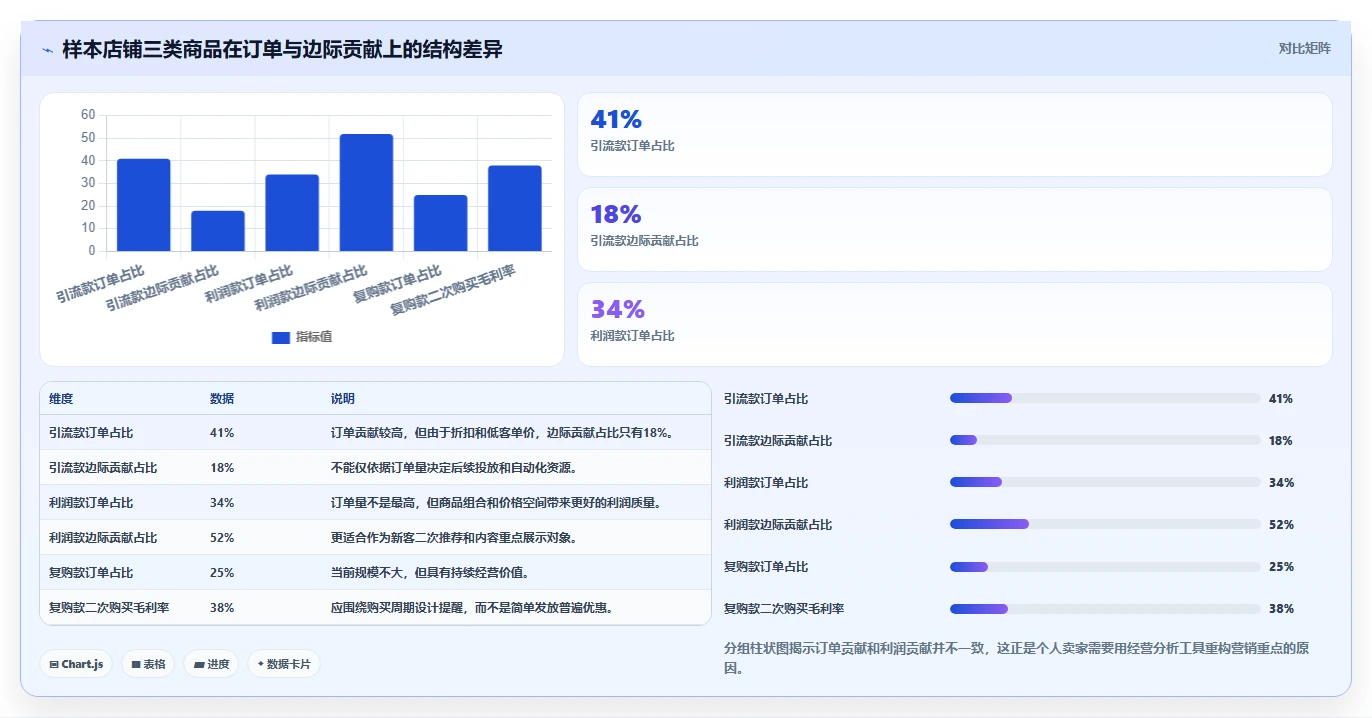Viewport: 1372px width, 718px height.
Task: Click the footnote text starting 分组柱状图揭示
Action: pos(1016,658)
